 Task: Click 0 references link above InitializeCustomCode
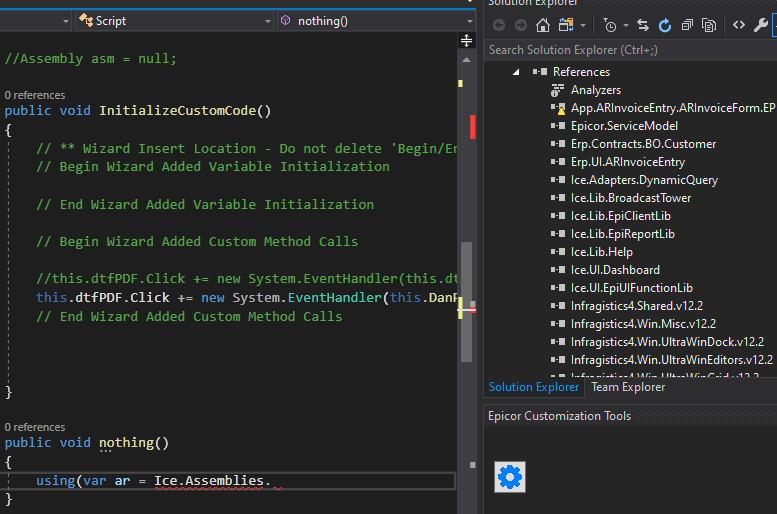pos(35,95)
